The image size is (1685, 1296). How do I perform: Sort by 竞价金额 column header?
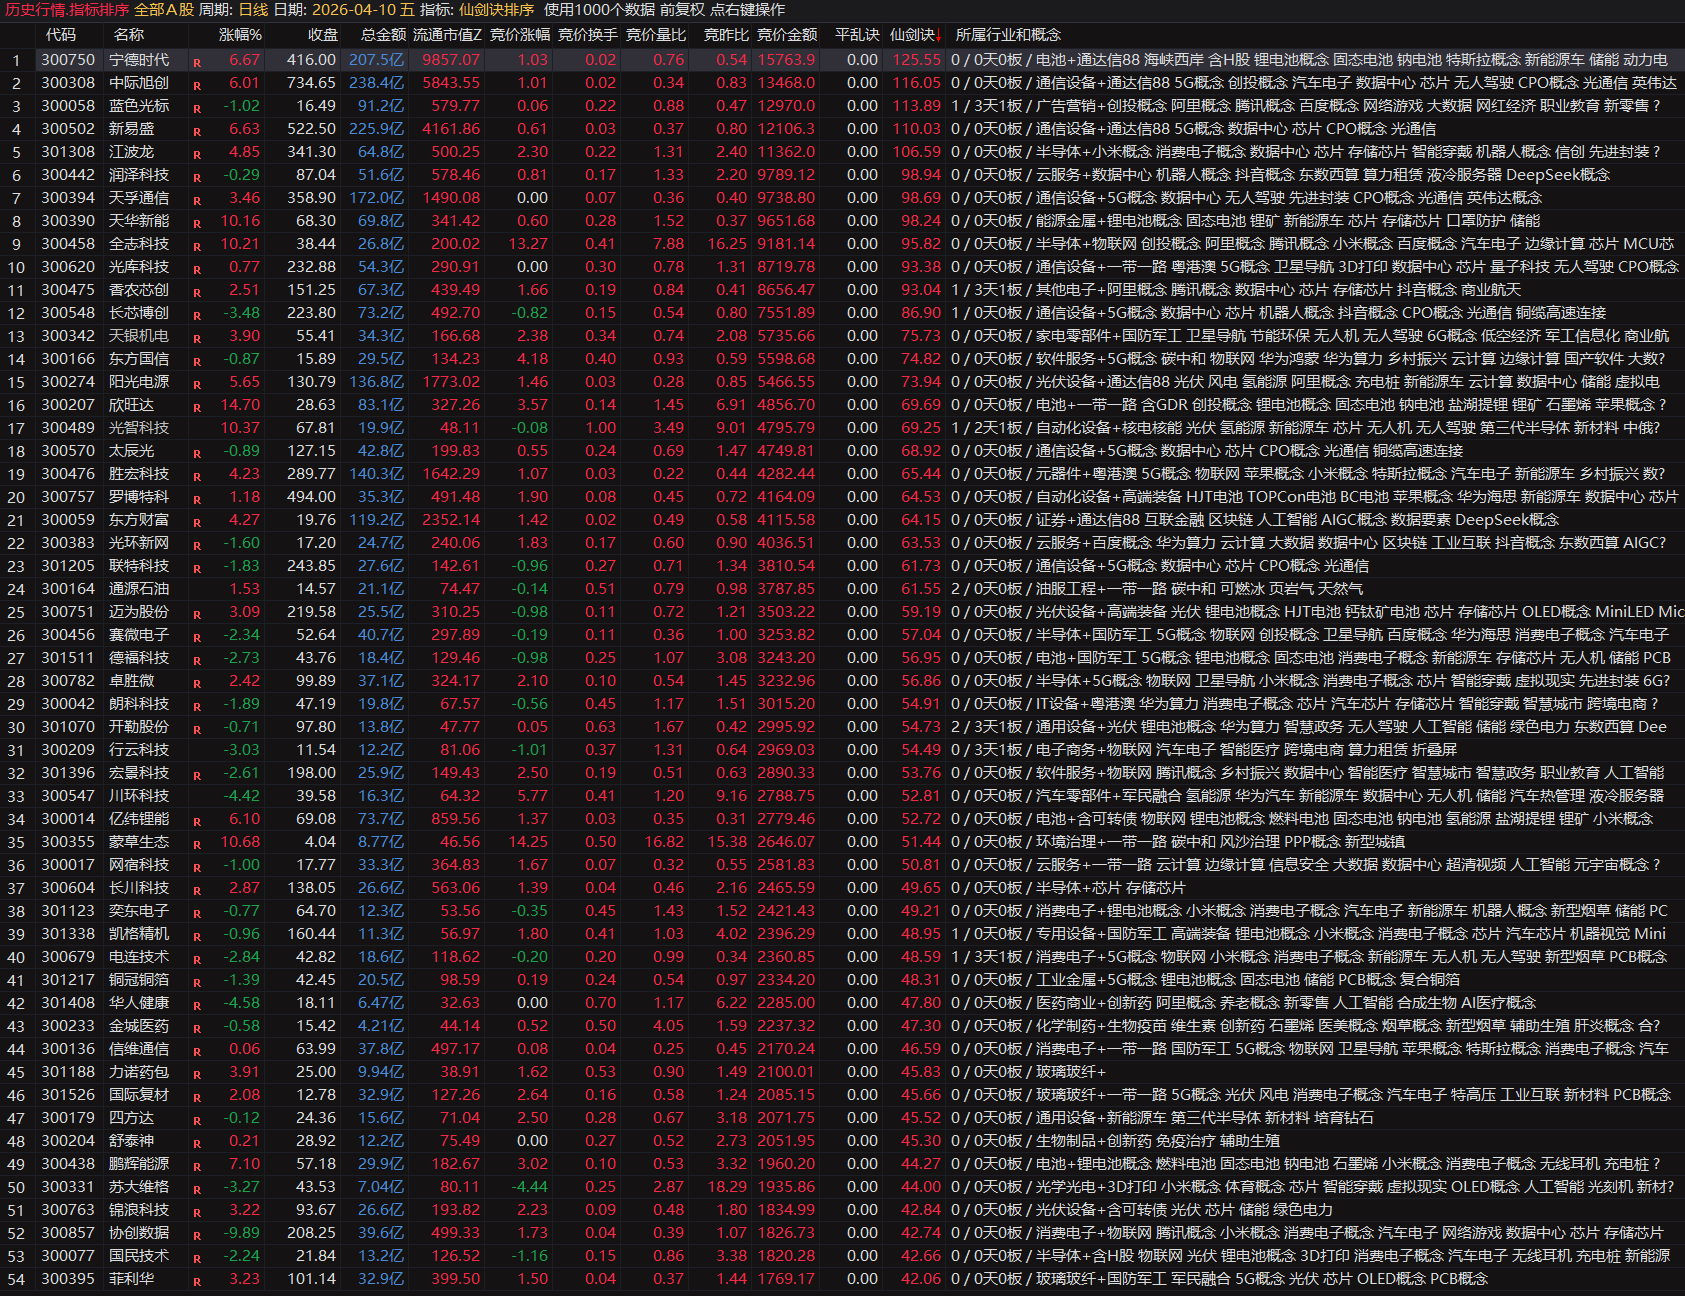coord(786,35)
